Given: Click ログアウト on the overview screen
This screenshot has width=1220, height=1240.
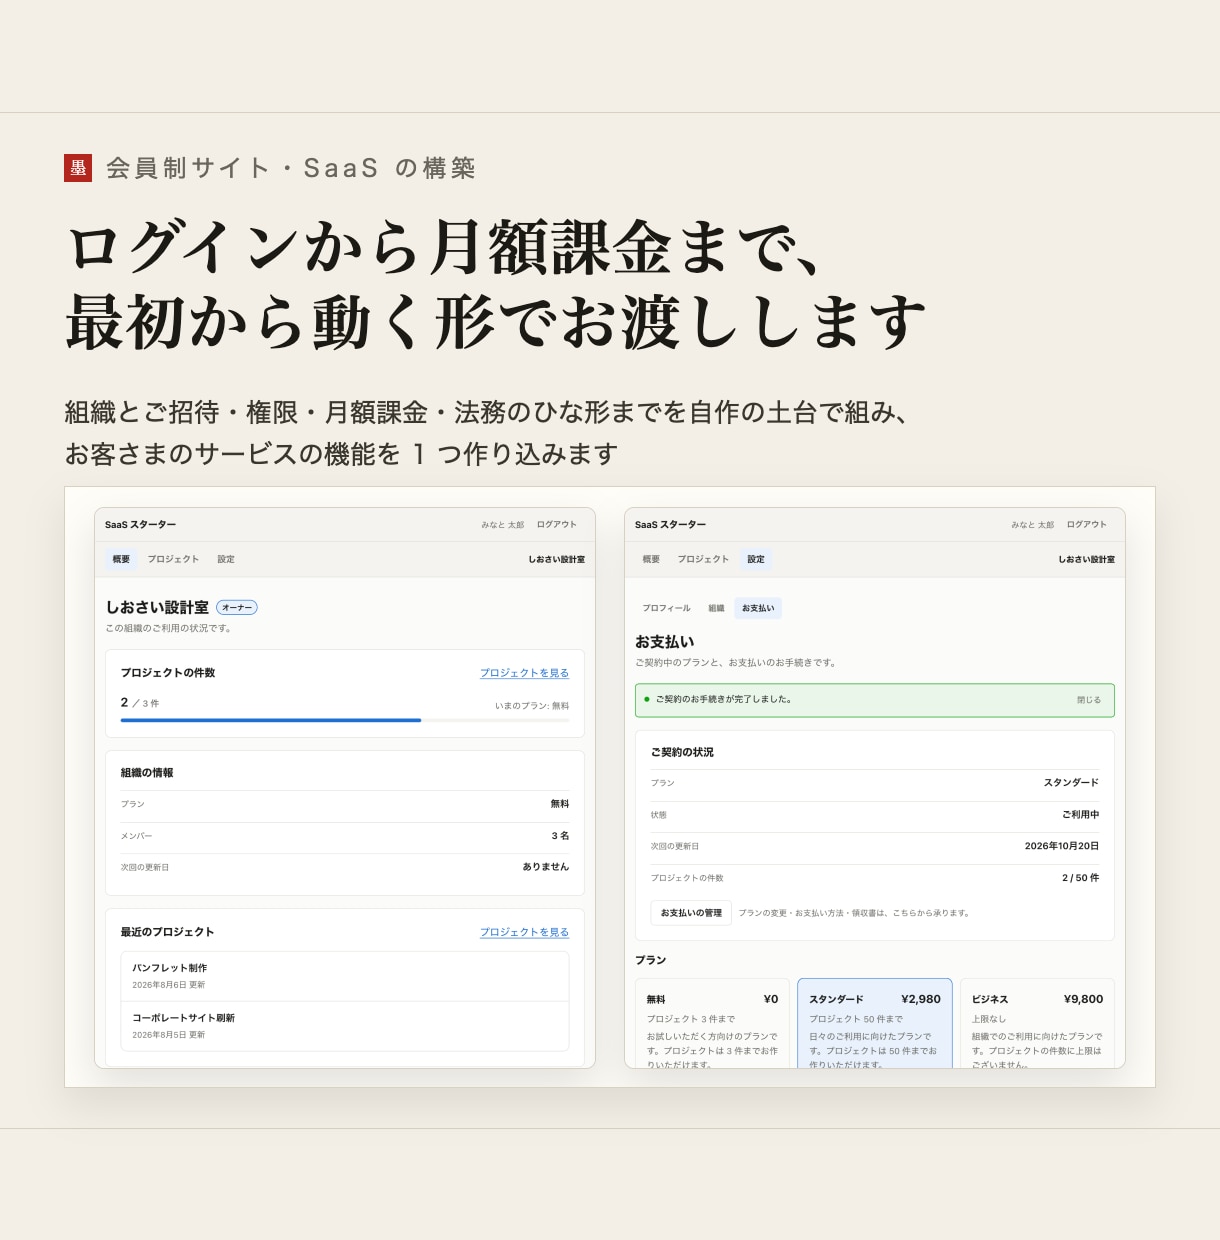Looking at the screenshot, I should click(556, 525).
